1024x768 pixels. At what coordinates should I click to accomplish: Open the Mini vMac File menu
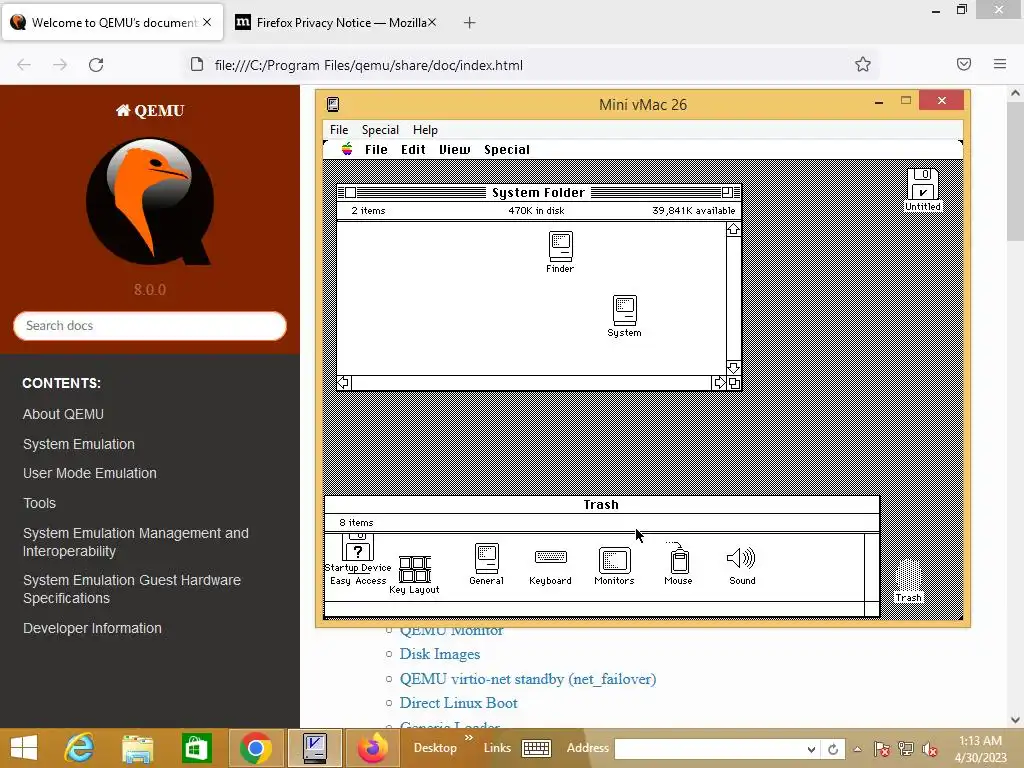[339, 130]
